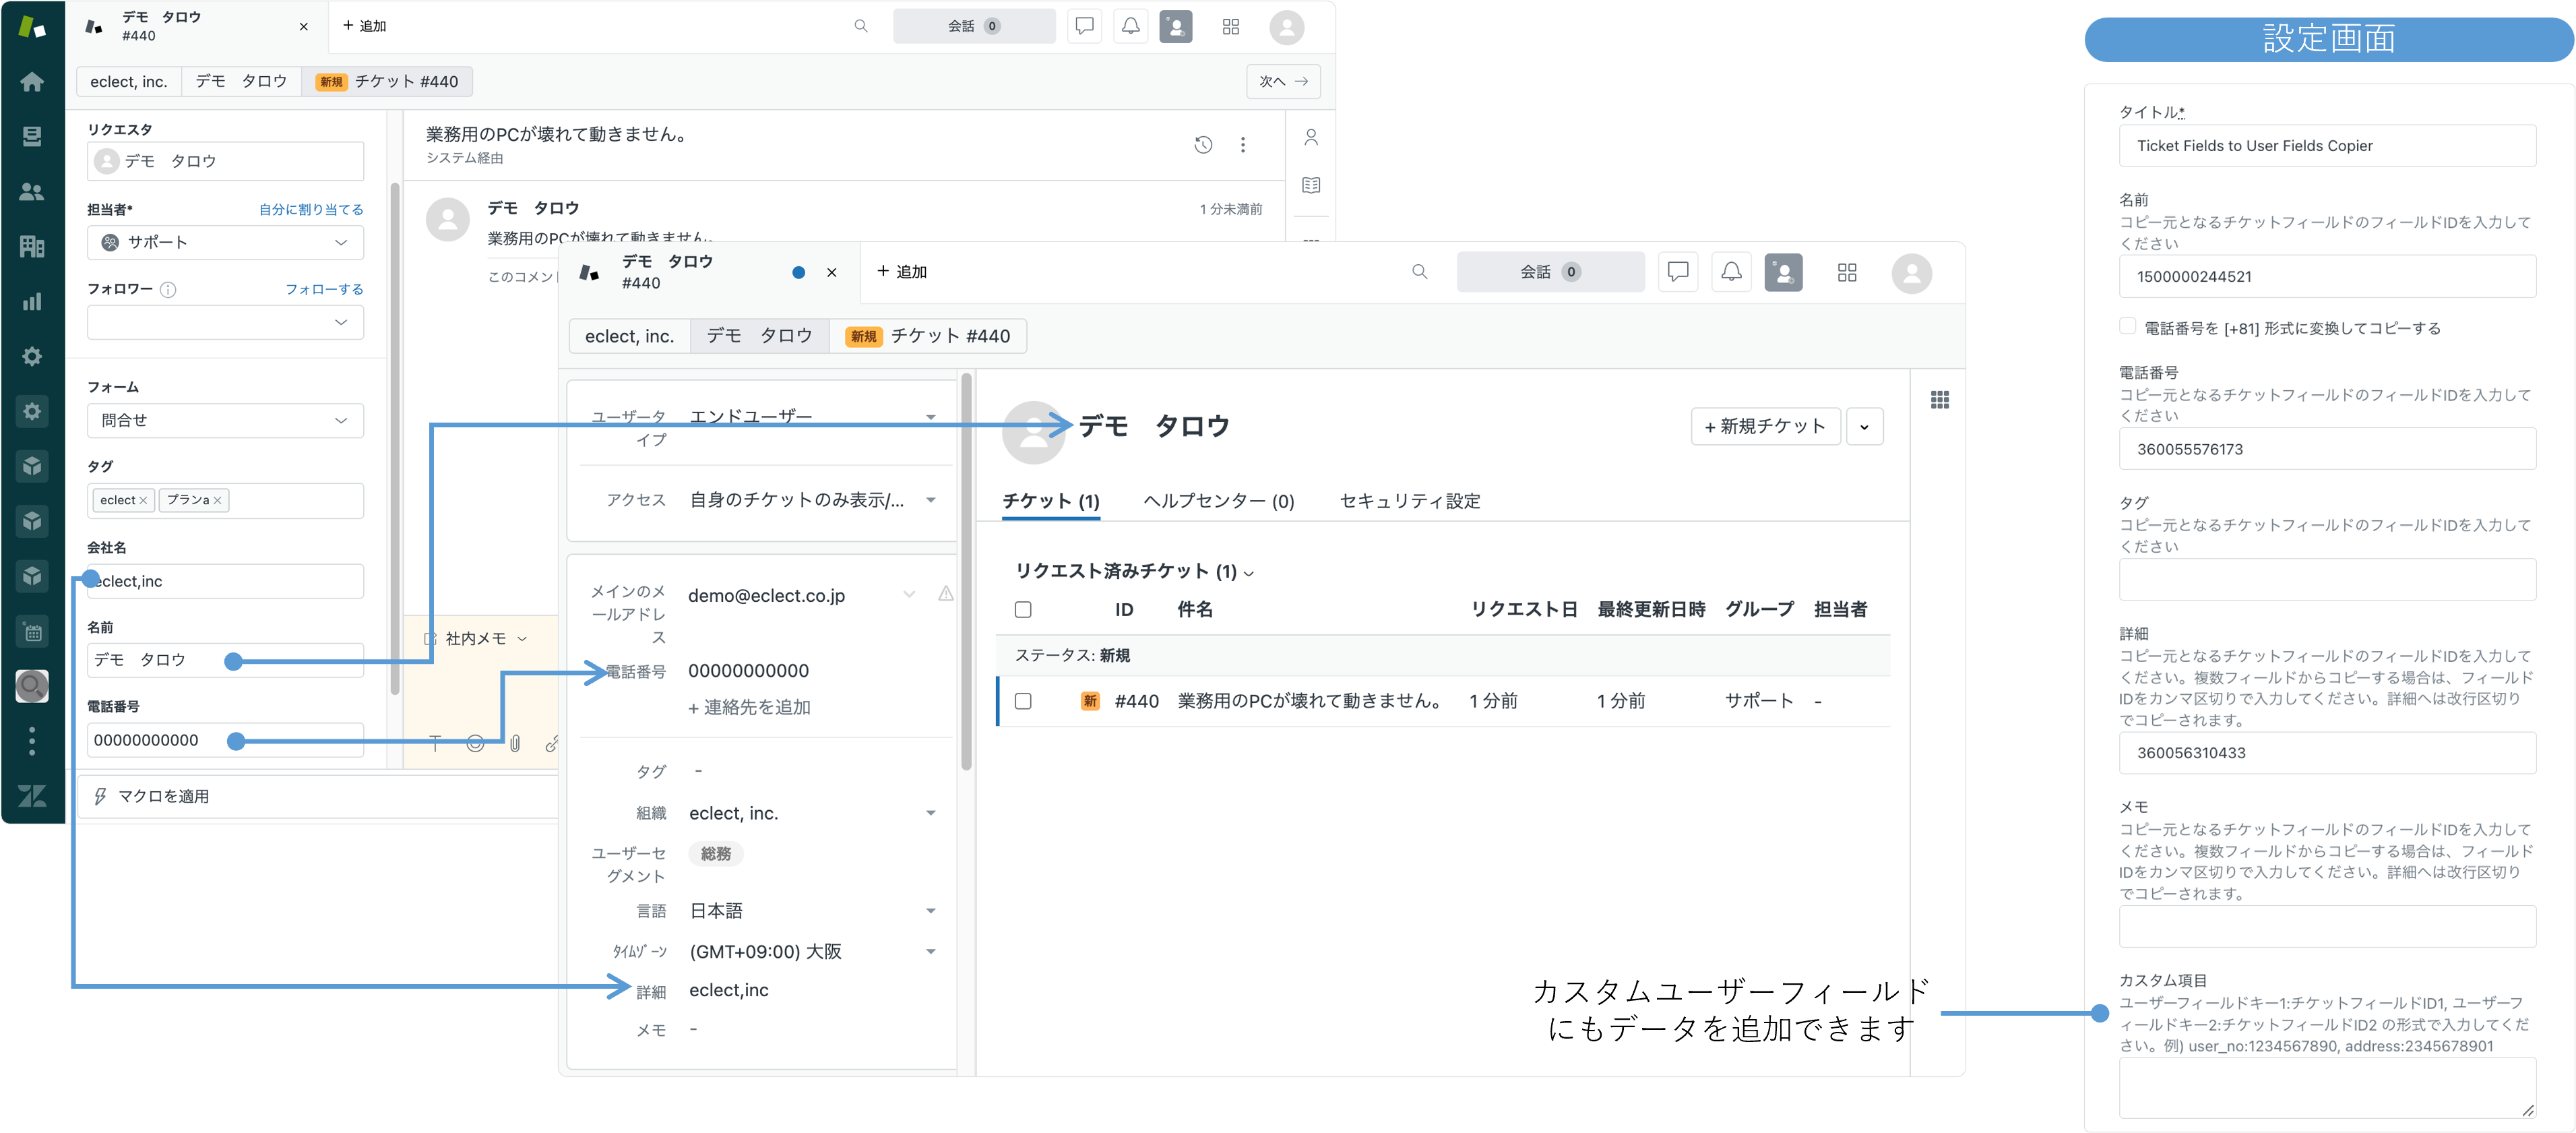Open the Home icon in left sidebar
Viewport: 2576px width, 1133px height.
click(x=32, y=81)
